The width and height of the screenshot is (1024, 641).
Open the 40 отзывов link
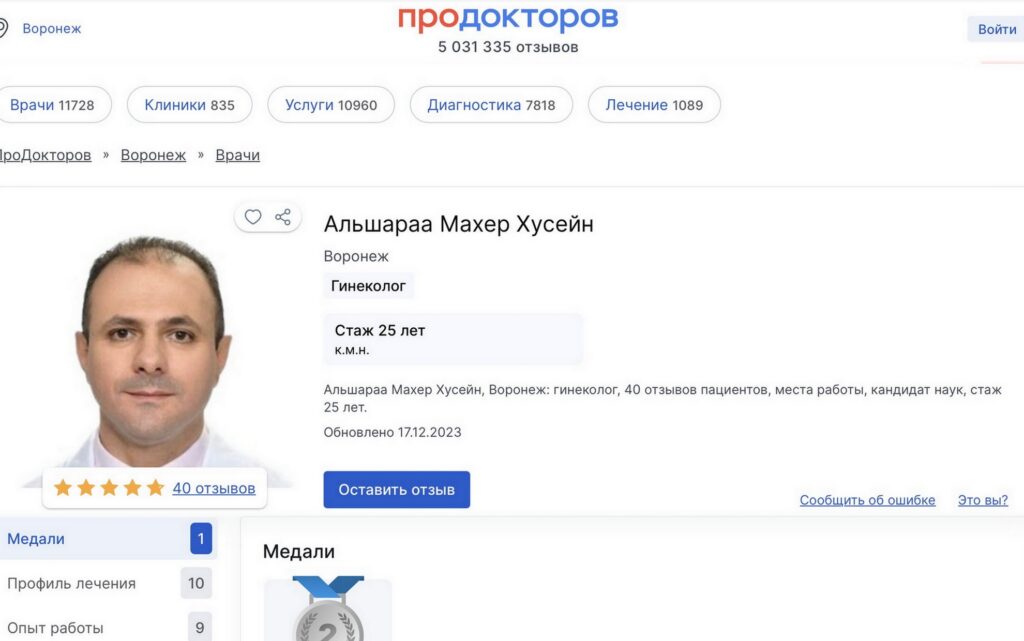(x=214, y=488)
